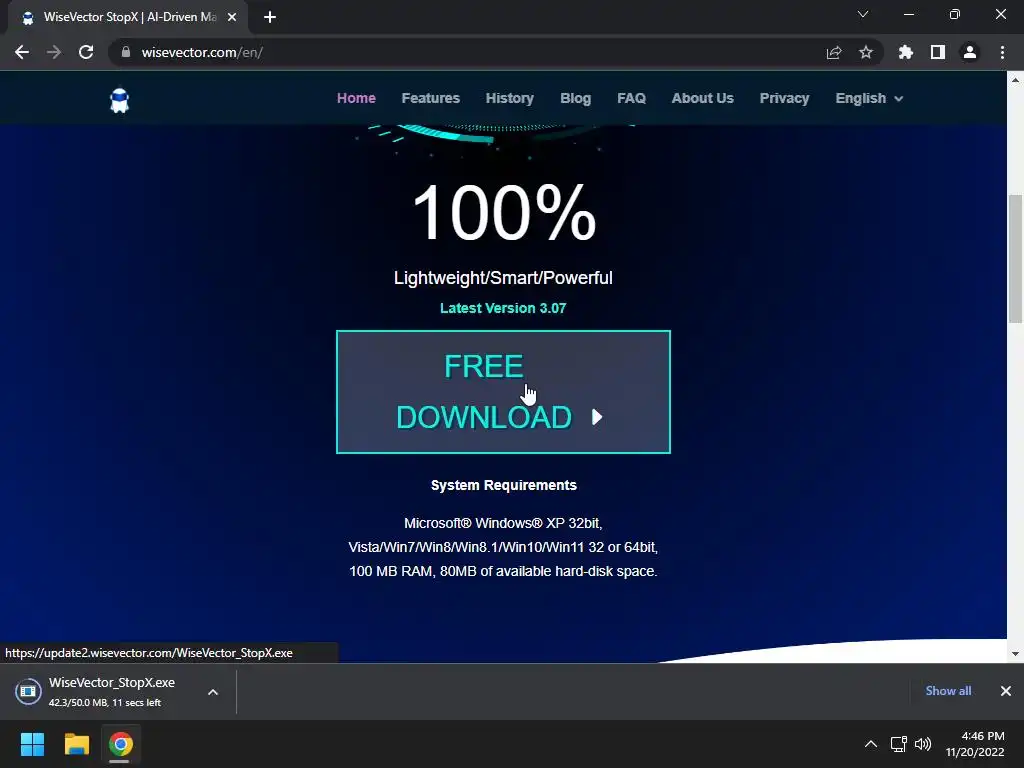Close the downloads bar

point(1006,691)
